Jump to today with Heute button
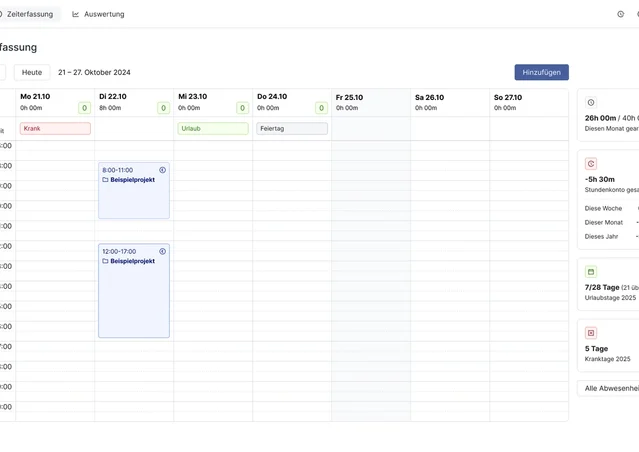This screenshot has height=452, width=639. point(32,73)
